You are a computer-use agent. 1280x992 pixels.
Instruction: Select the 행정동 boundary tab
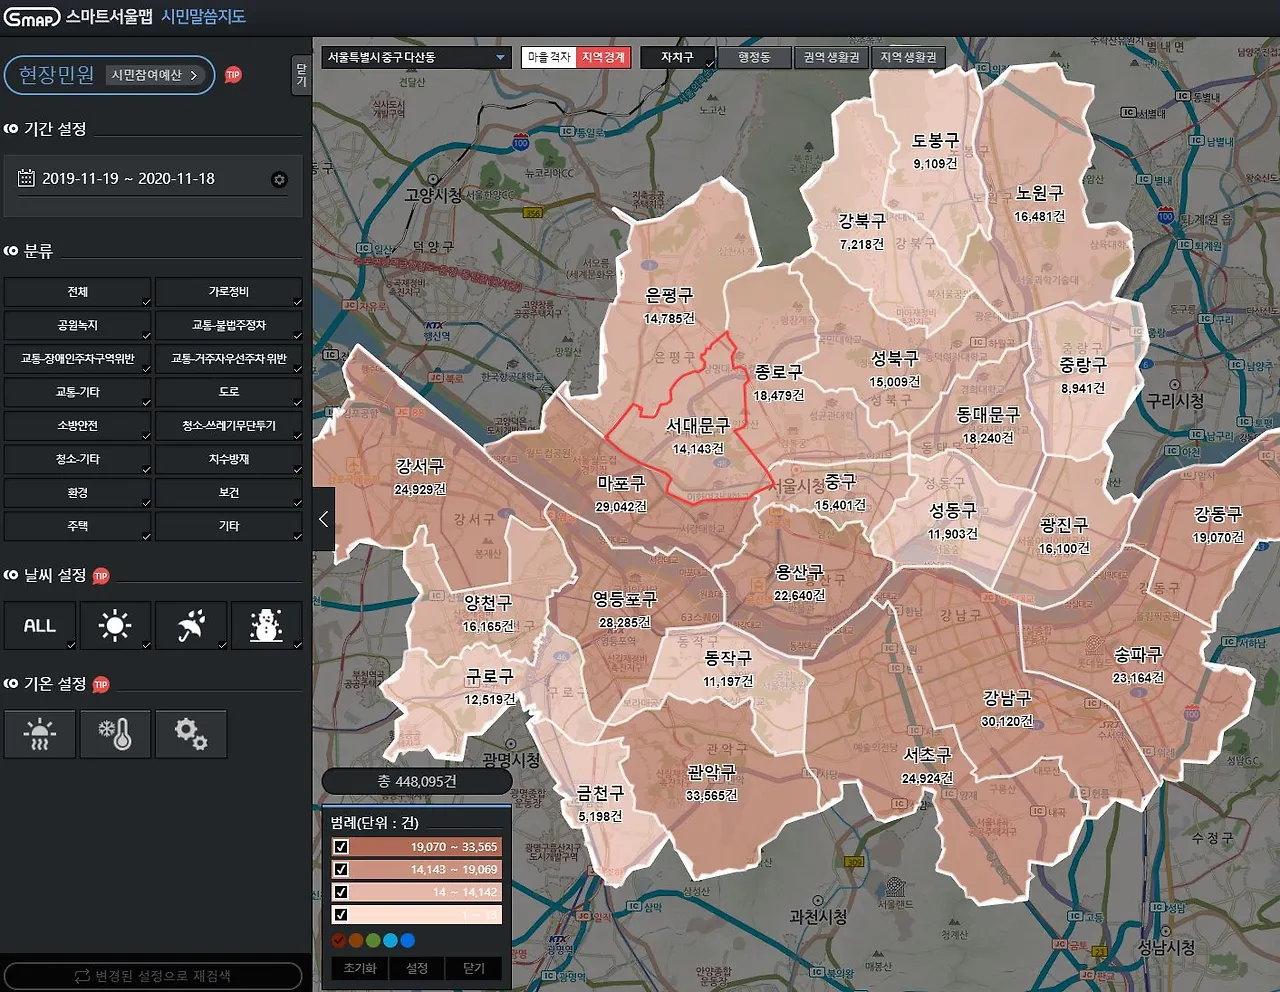754,58
